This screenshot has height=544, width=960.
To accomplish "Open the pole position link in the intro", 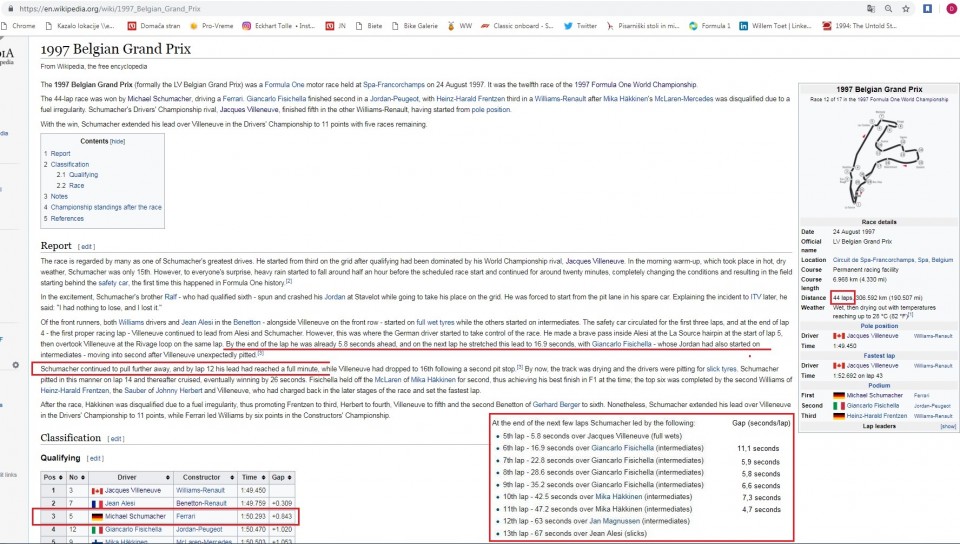I will (490, 110).
